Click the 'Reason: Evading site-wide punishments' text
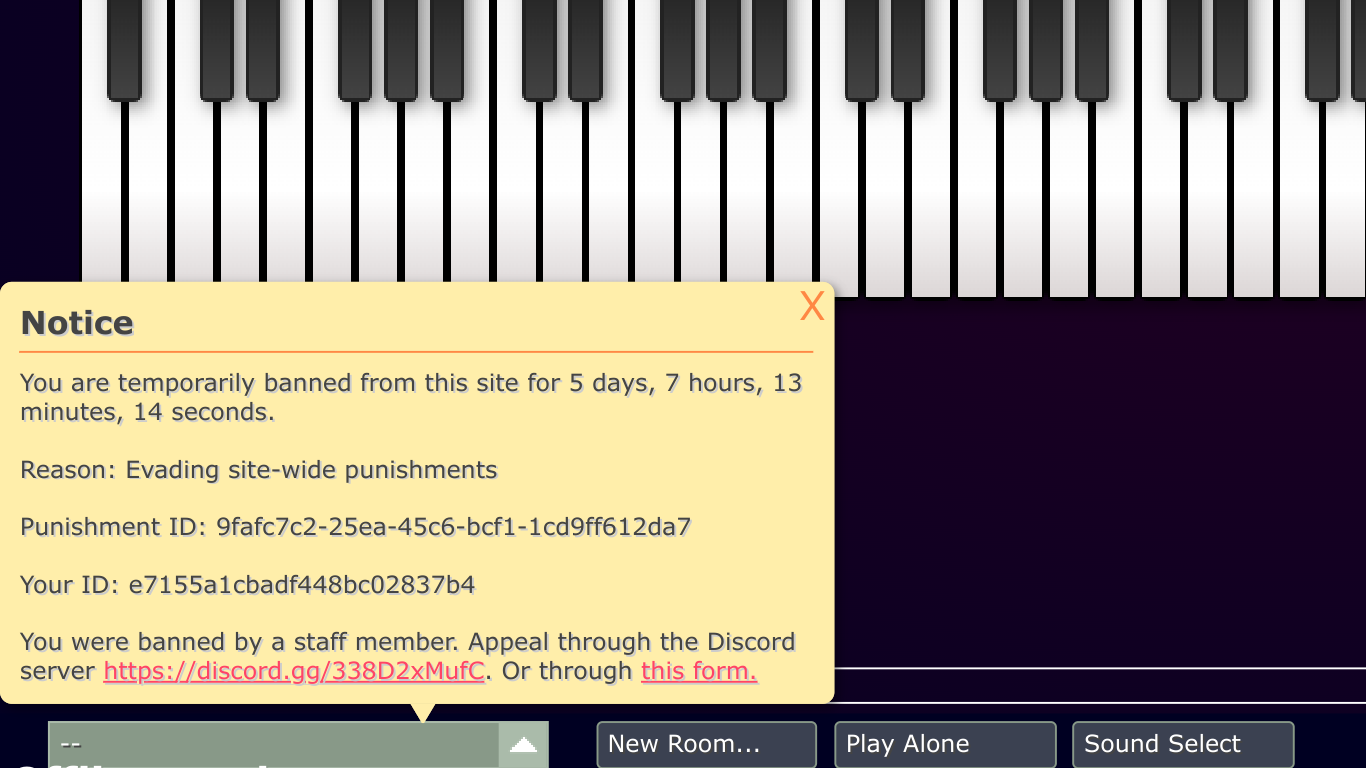The height and width of the screenshot is (768, 1366). (x=259, y=470)
